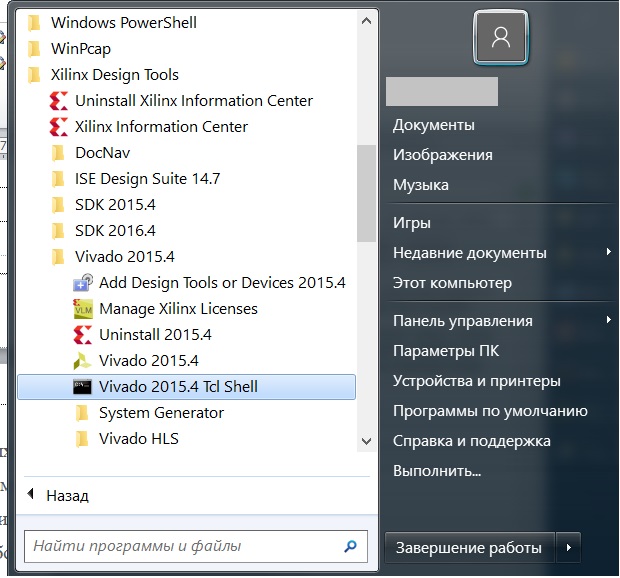Click the Завершение работы button
The height and width of the screenshot is (578, 620).
pos(469,548)
